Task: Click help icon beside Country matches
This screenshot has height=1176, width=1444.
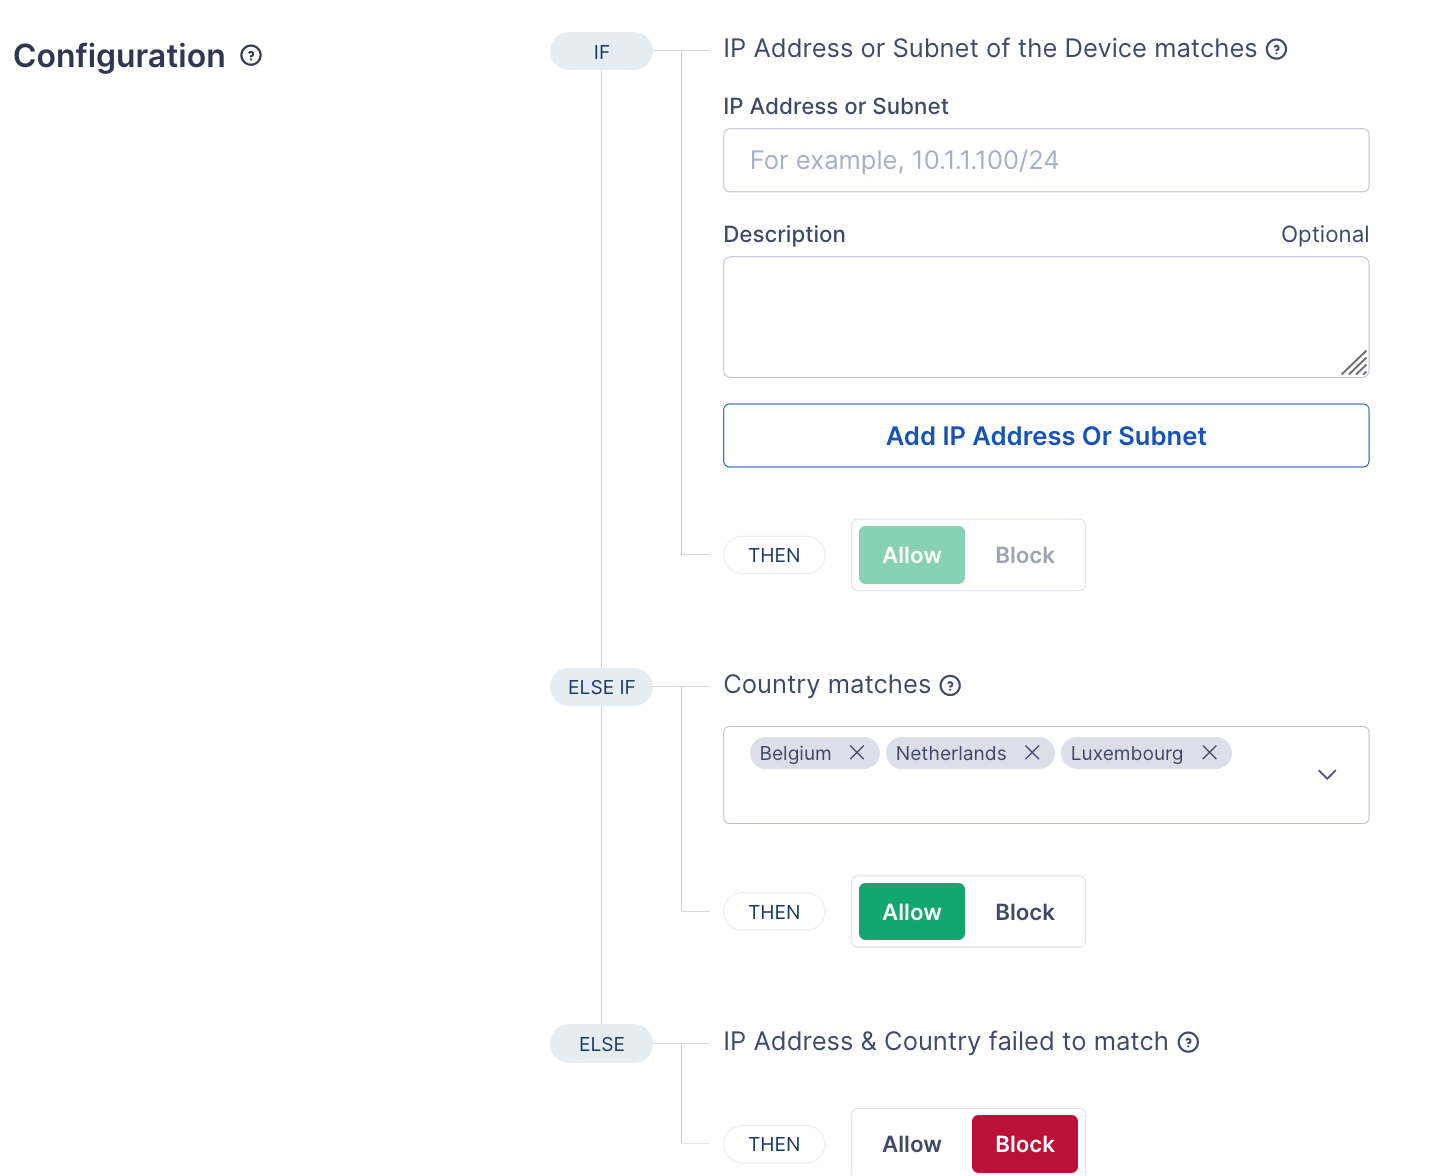Action: (x=950, y=685)
